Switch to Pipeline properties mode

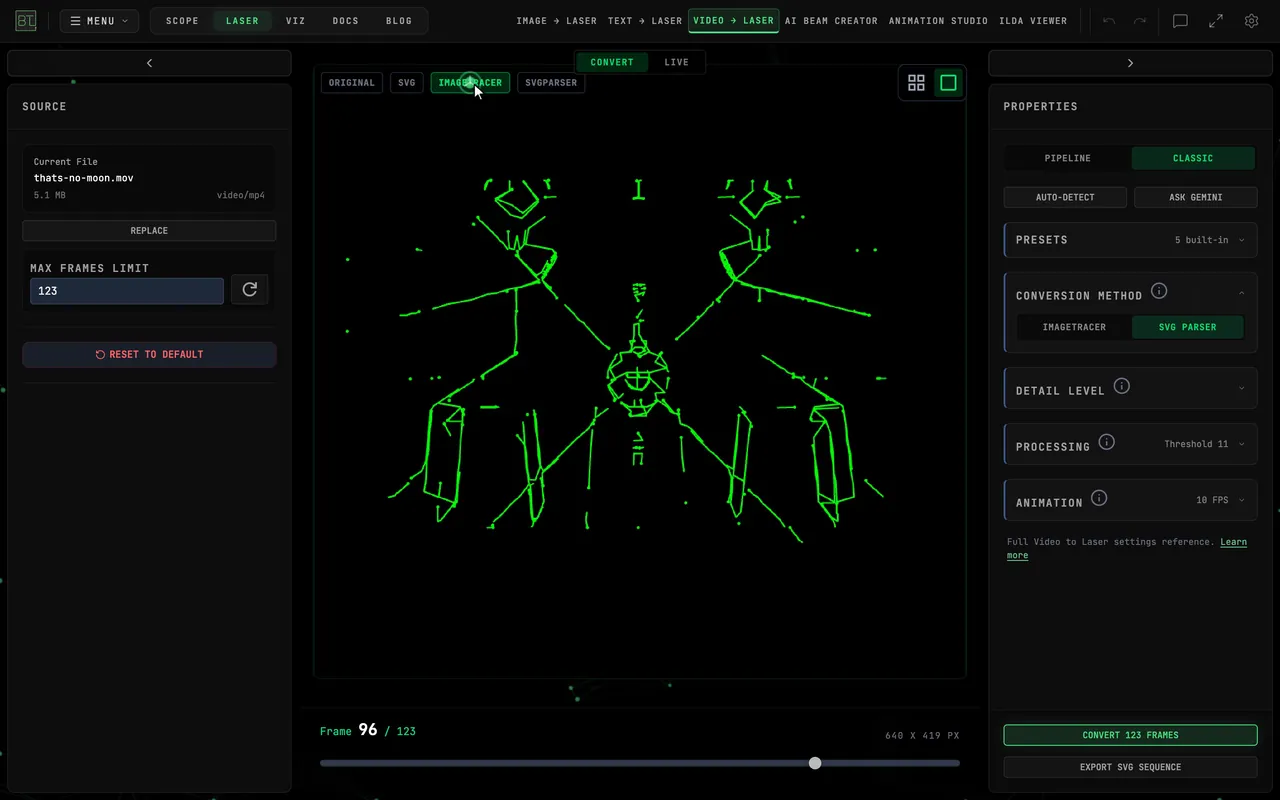click(1068, 158)
